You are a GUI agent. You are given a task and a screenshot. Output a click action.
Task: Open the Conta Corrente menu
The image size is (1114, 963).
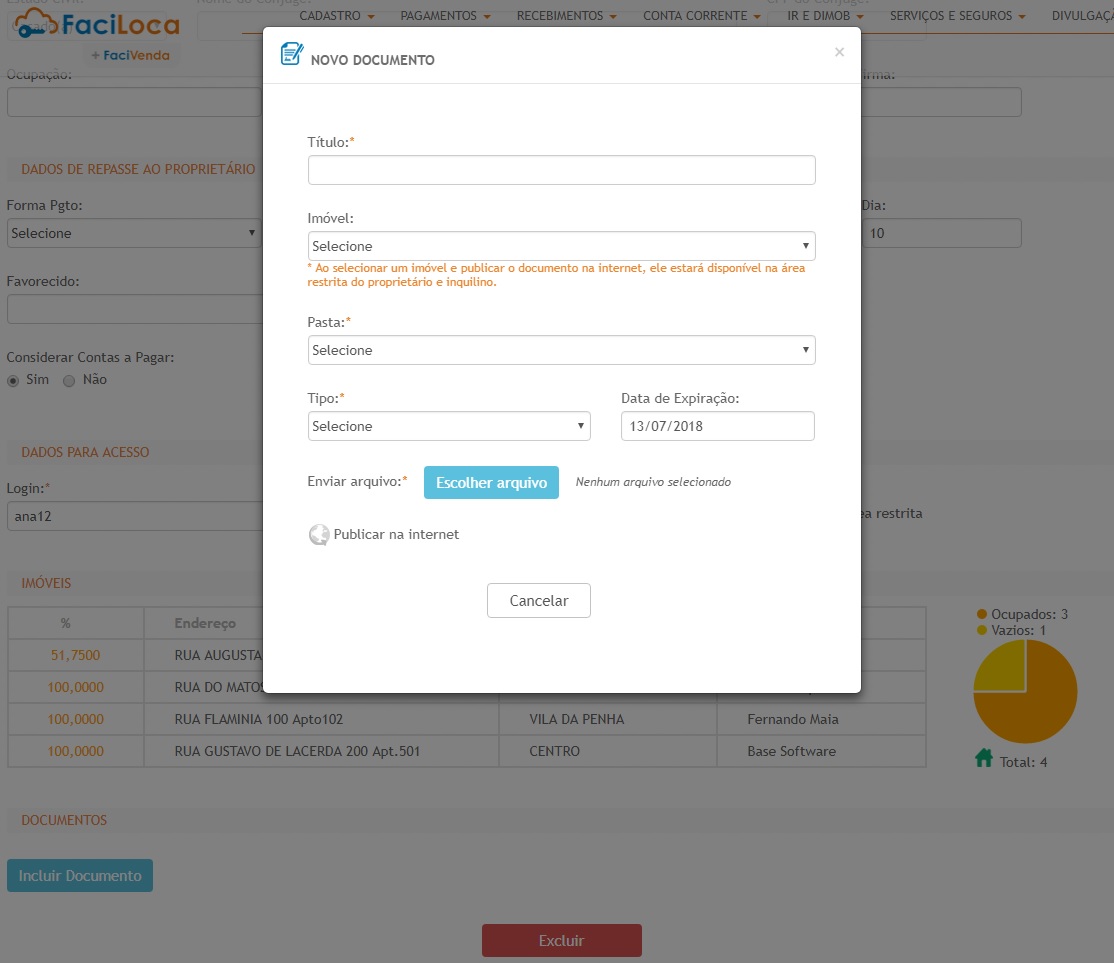701,16
